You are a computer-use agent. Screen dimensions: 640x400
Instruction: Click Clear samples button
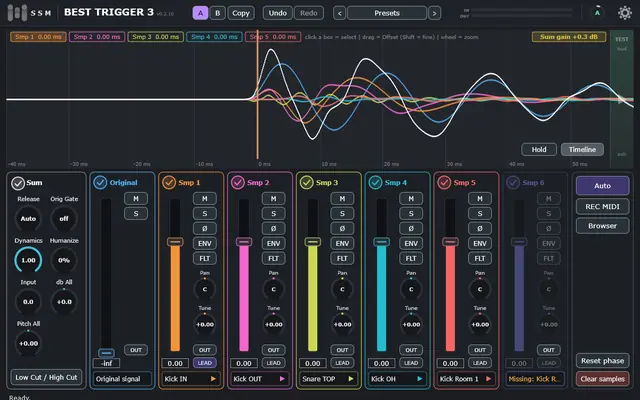pos(602,379)
